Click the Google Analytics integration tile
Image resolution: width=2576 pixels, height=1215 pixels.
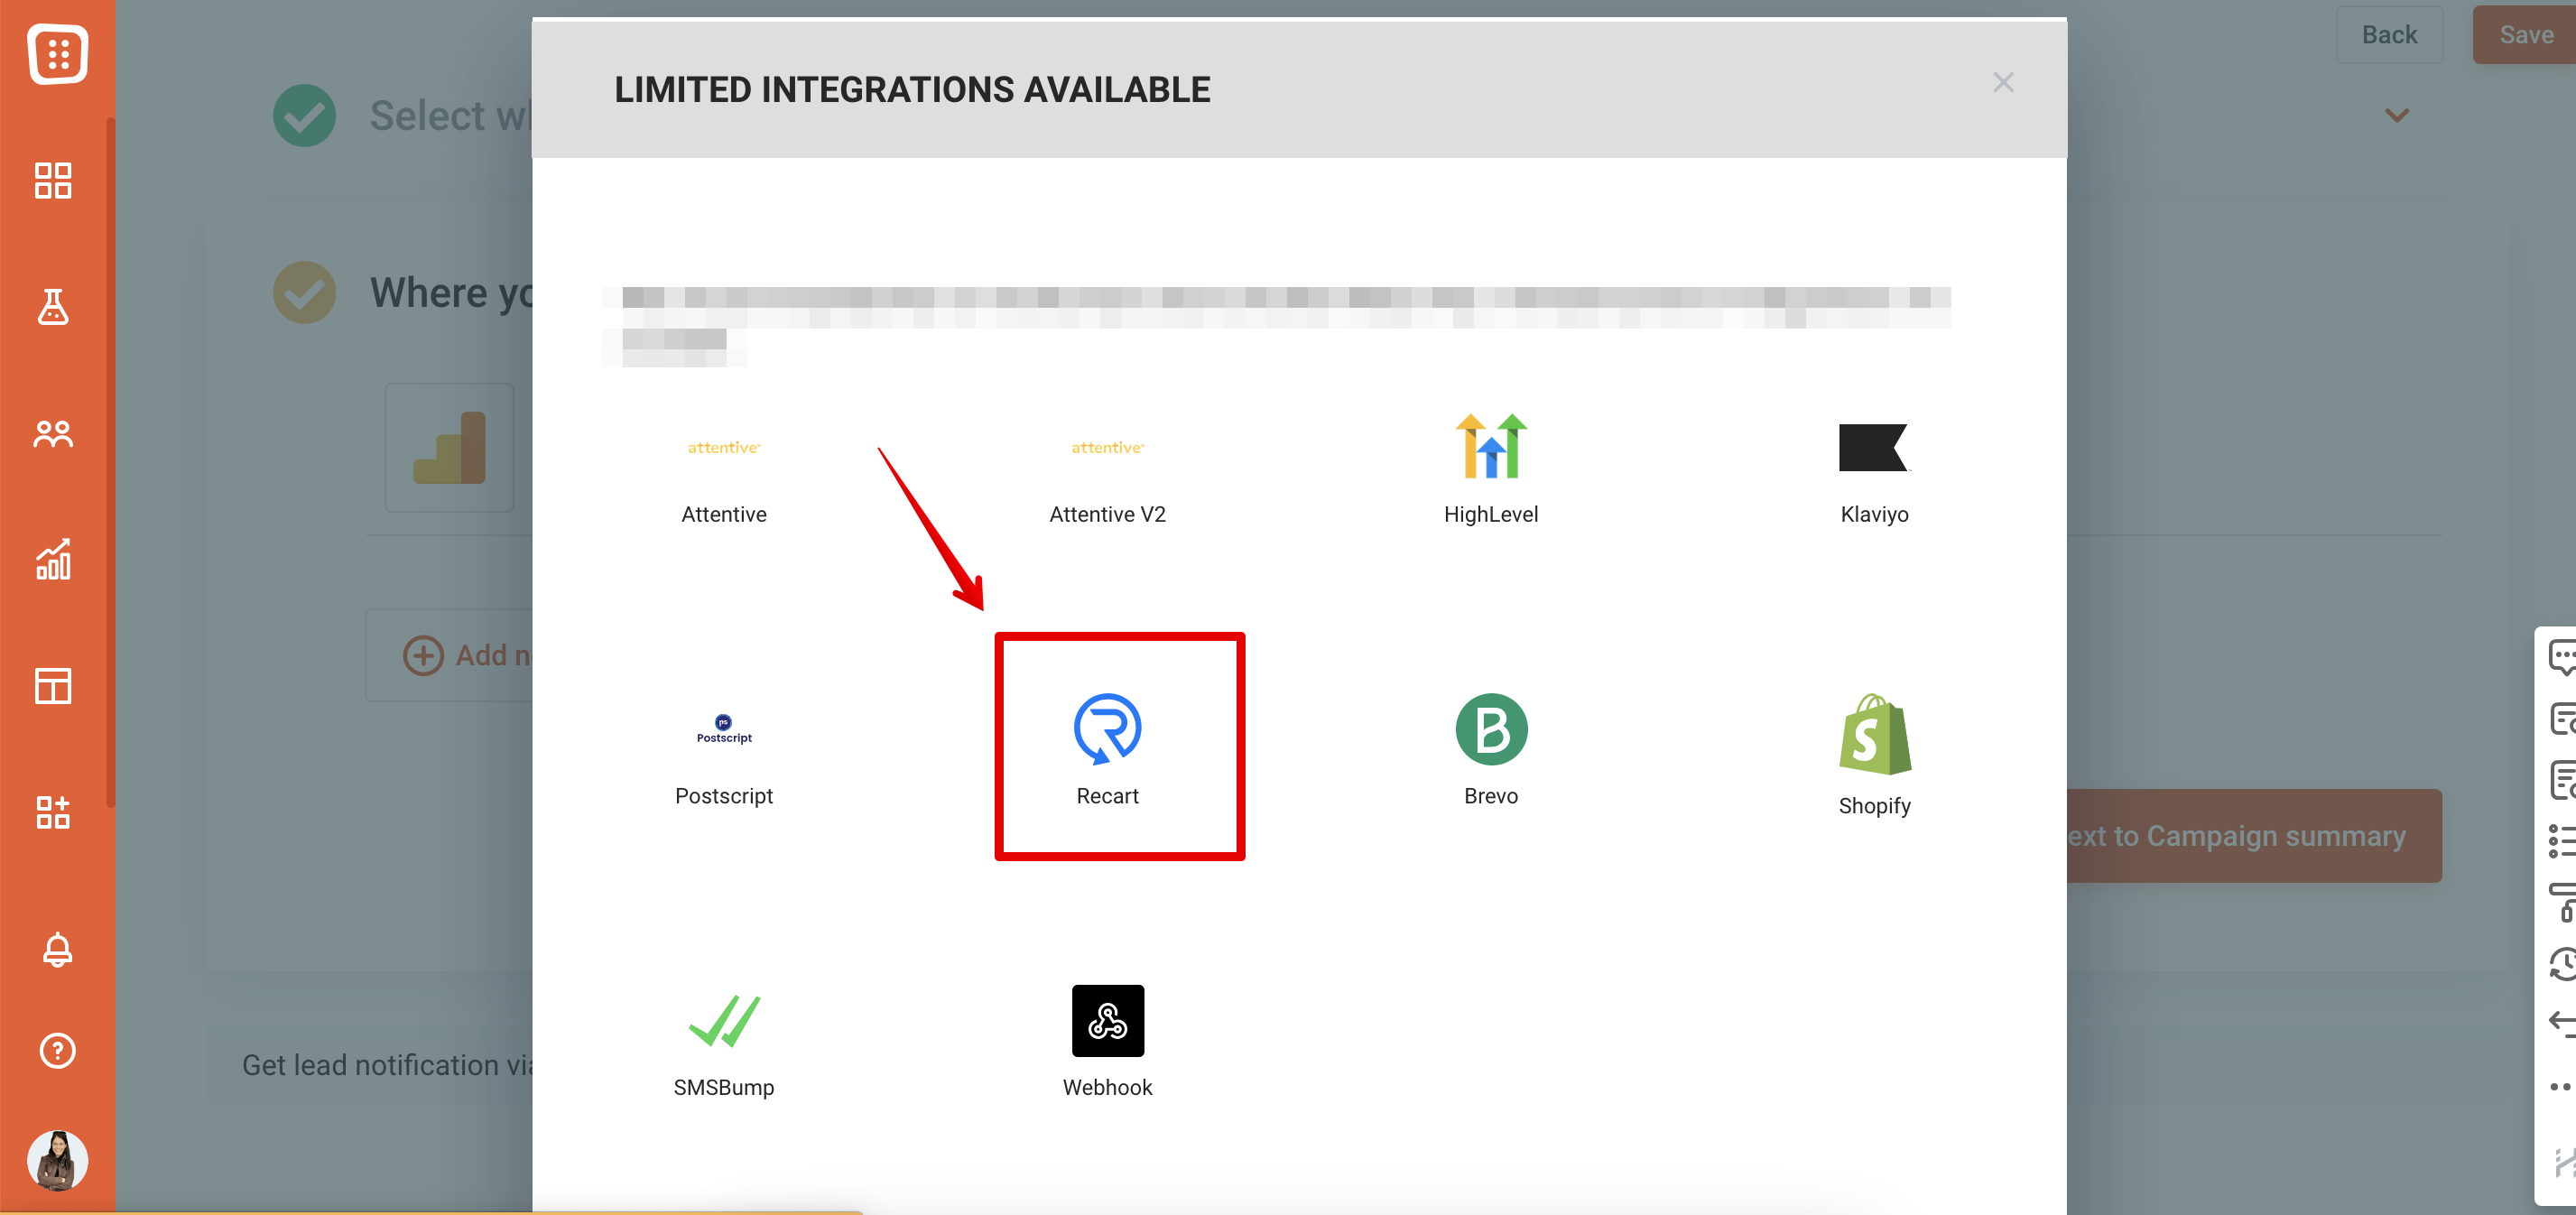449,447
